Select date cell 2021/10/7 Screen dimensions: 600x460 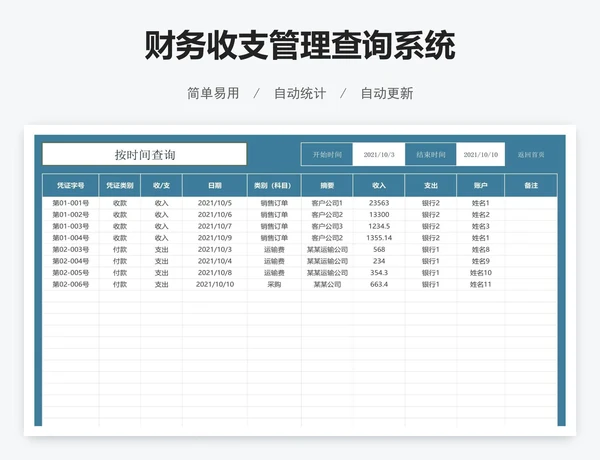(x=215, y=226)
